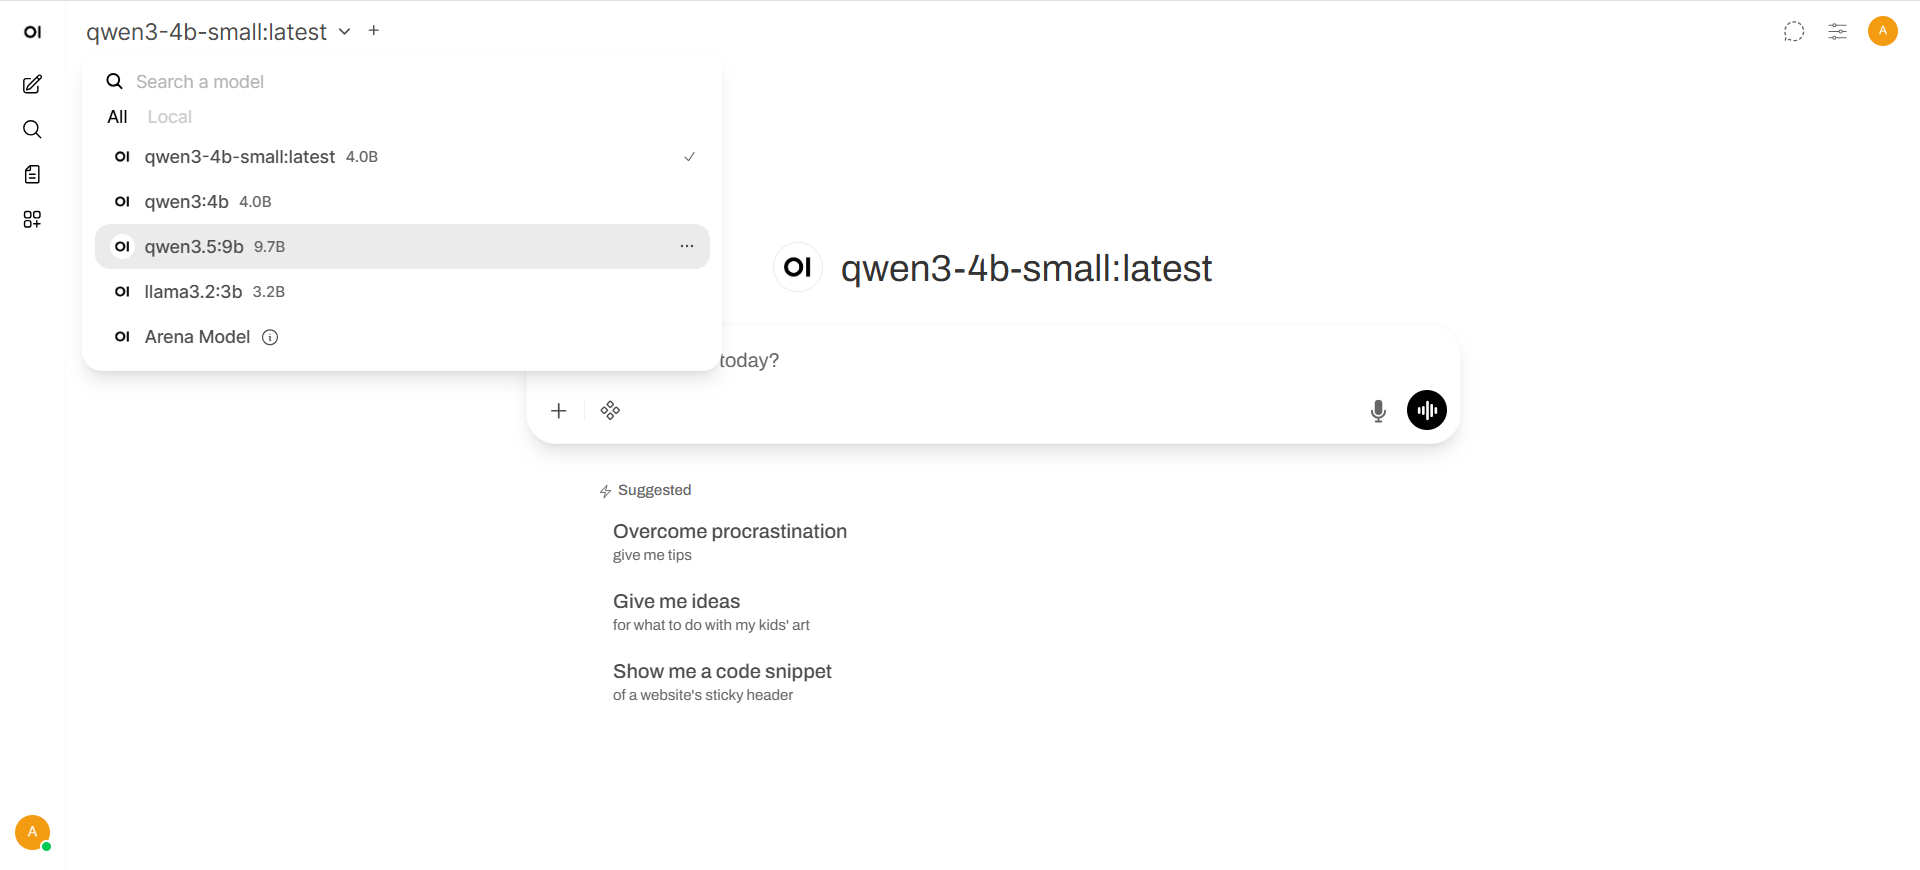Screen dimensions: 1920x870
Task: Choose llama3.2:3b from model list
Action: (193, 292)
